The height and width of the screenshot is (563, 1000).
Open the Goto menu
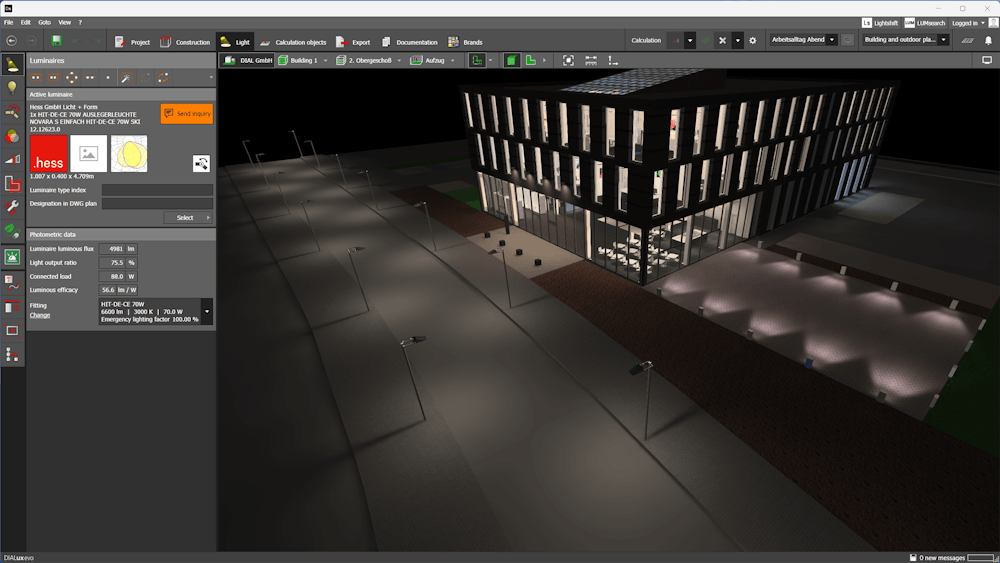[x=44, y=22]
